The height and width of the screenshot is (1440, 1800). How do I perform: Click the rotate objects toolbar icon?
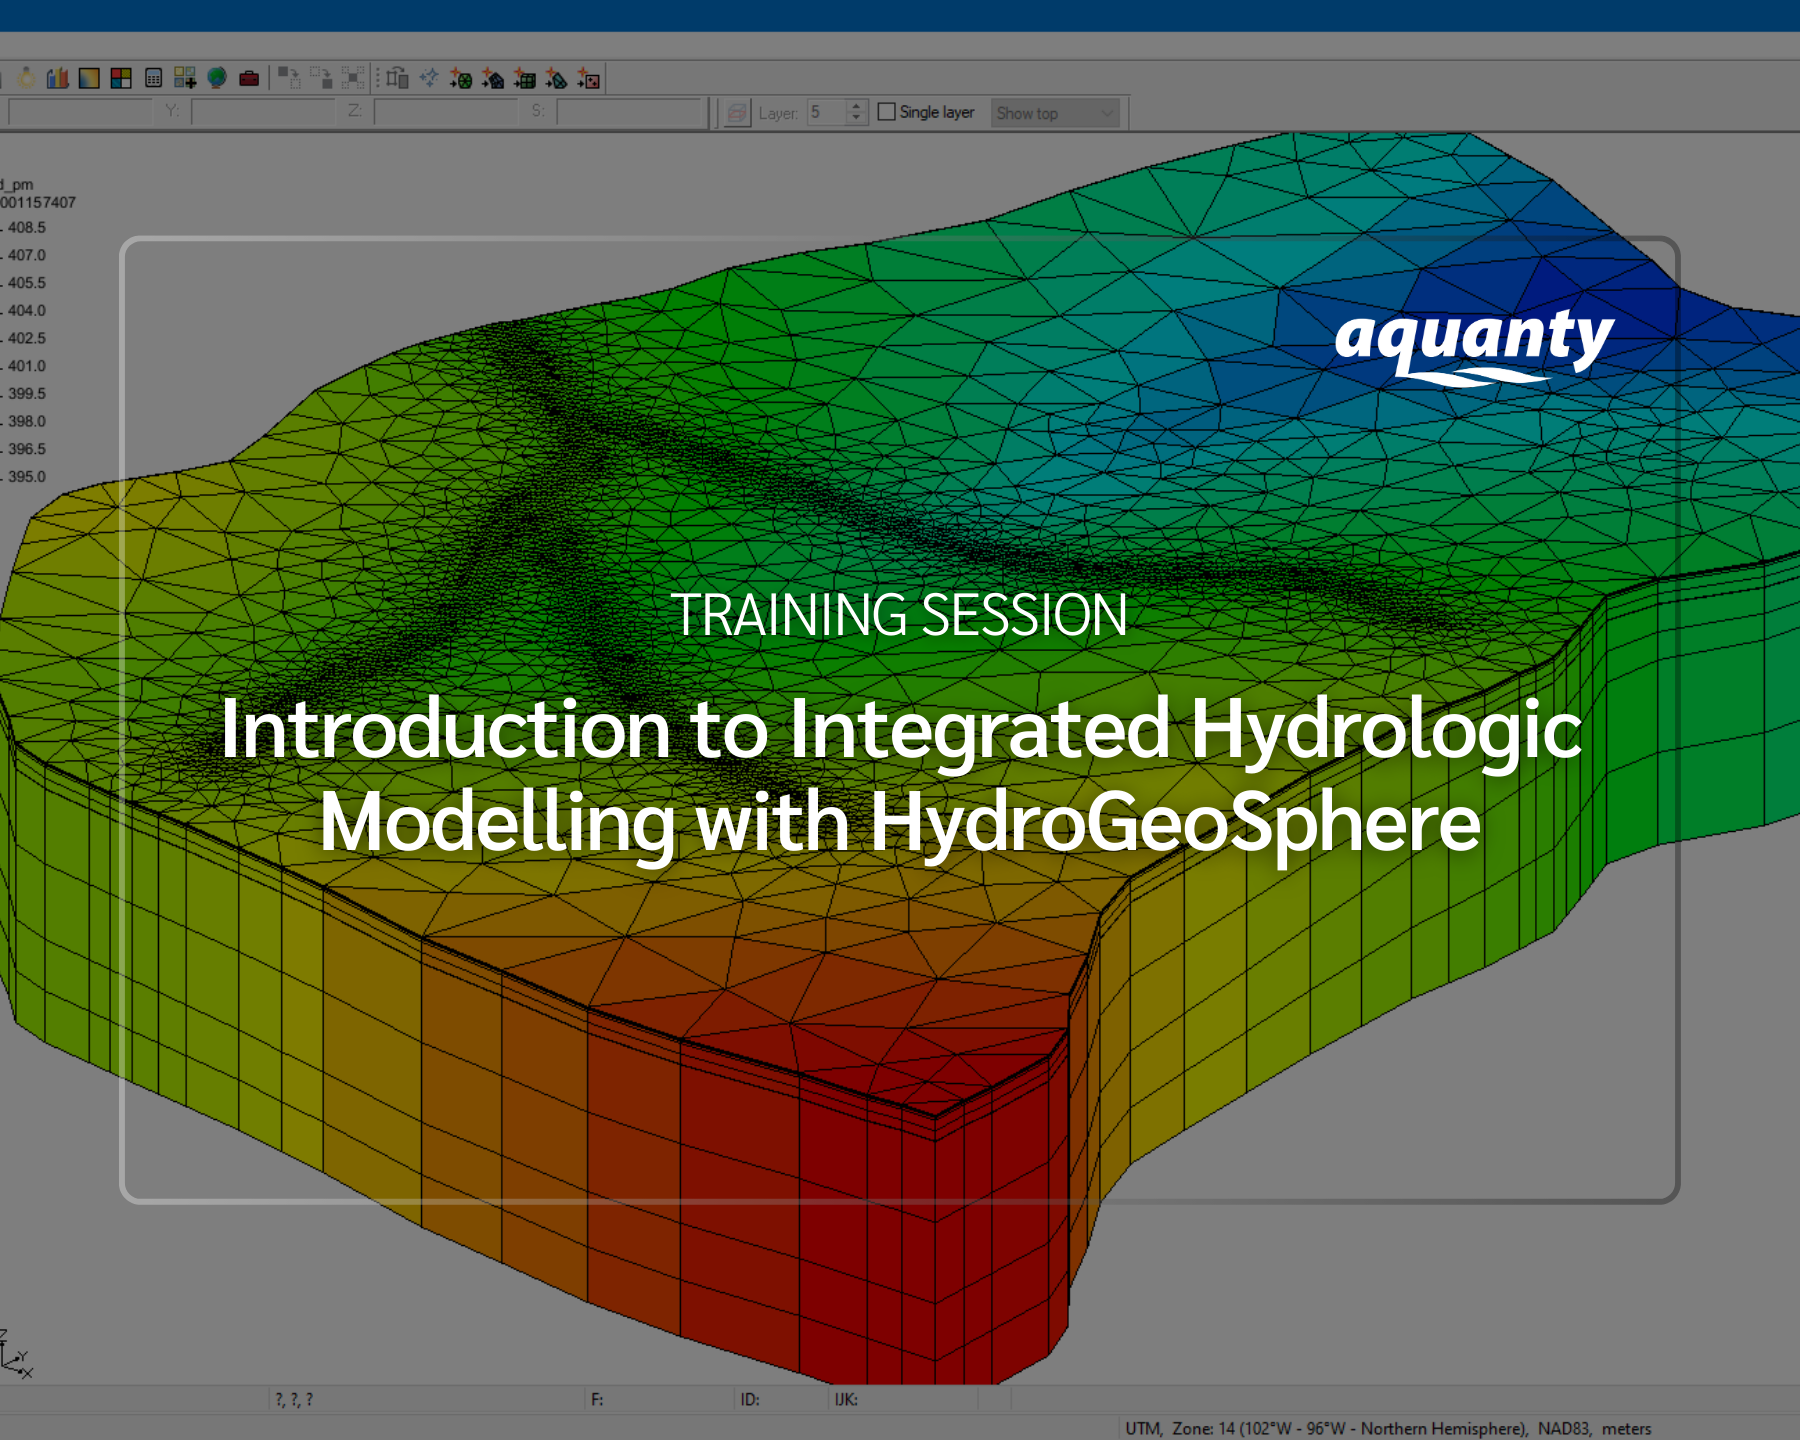397,78
